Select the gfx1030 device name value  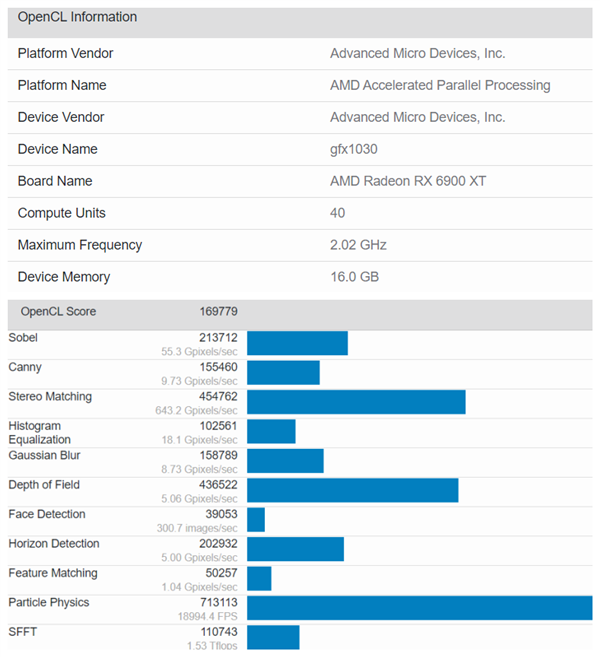pos(354,149)
